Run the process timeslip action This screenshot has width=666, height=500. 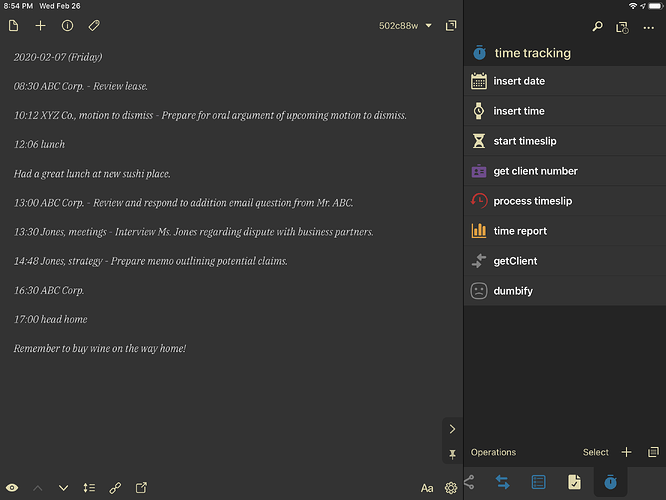click(564, 201)
